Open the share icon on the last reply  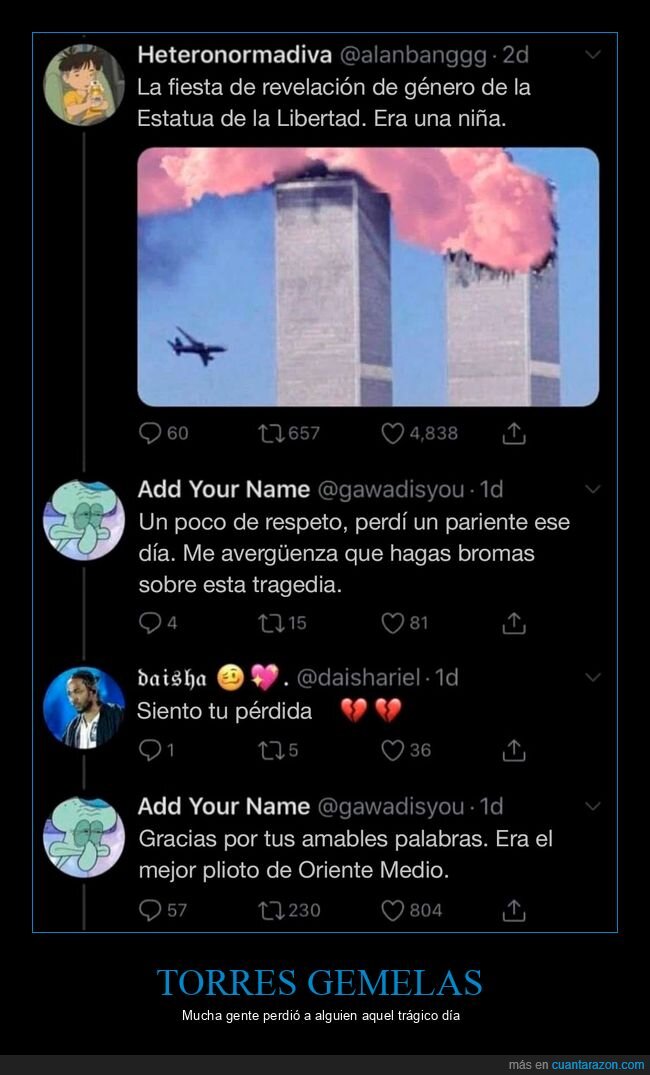[x=514, y=910]
